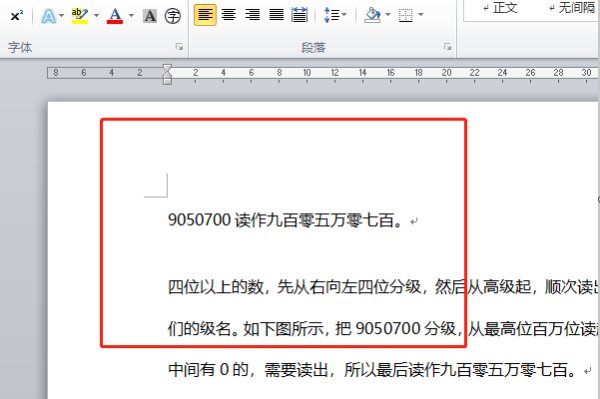
Task: Justify the paragraph text
Action: point(276,15)
